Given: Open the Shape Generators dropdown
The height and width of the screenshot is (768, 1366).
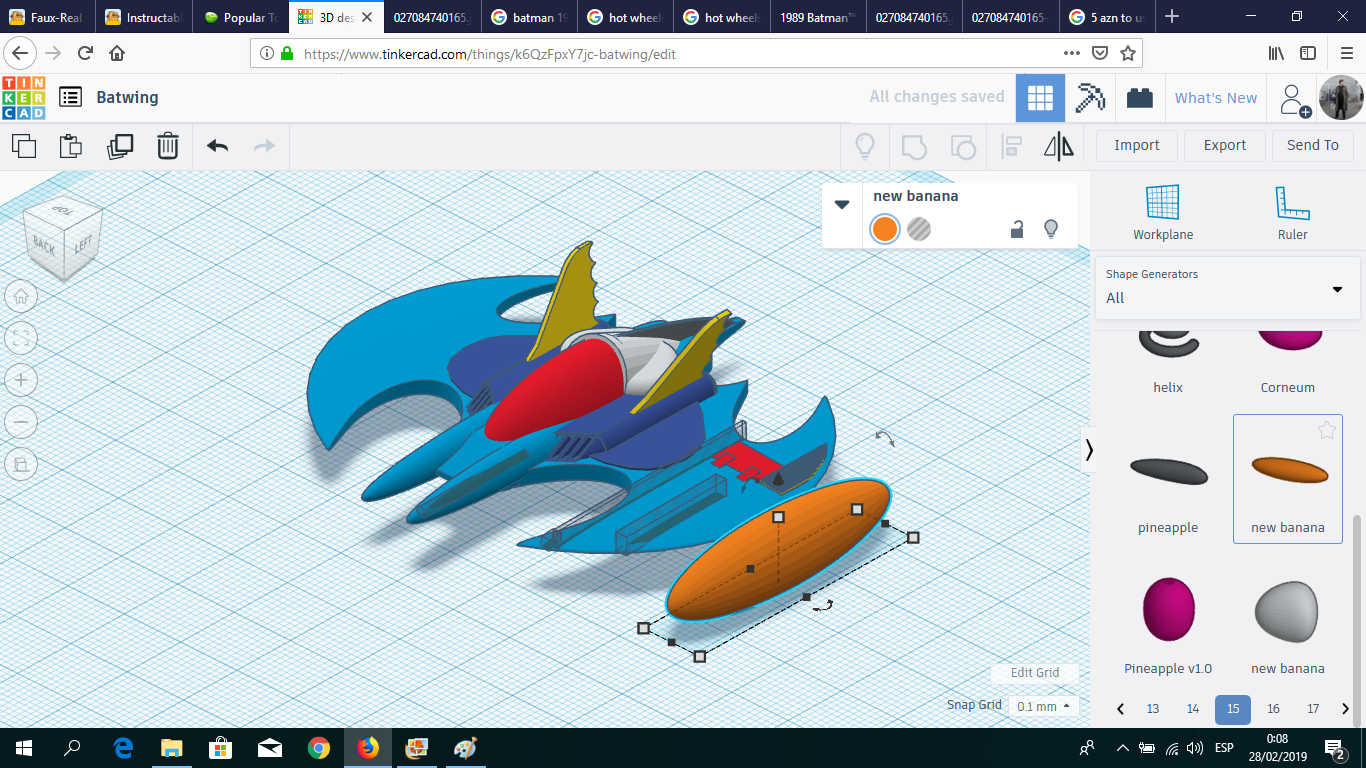Looking at the screenshot, I should point(1337,289).
